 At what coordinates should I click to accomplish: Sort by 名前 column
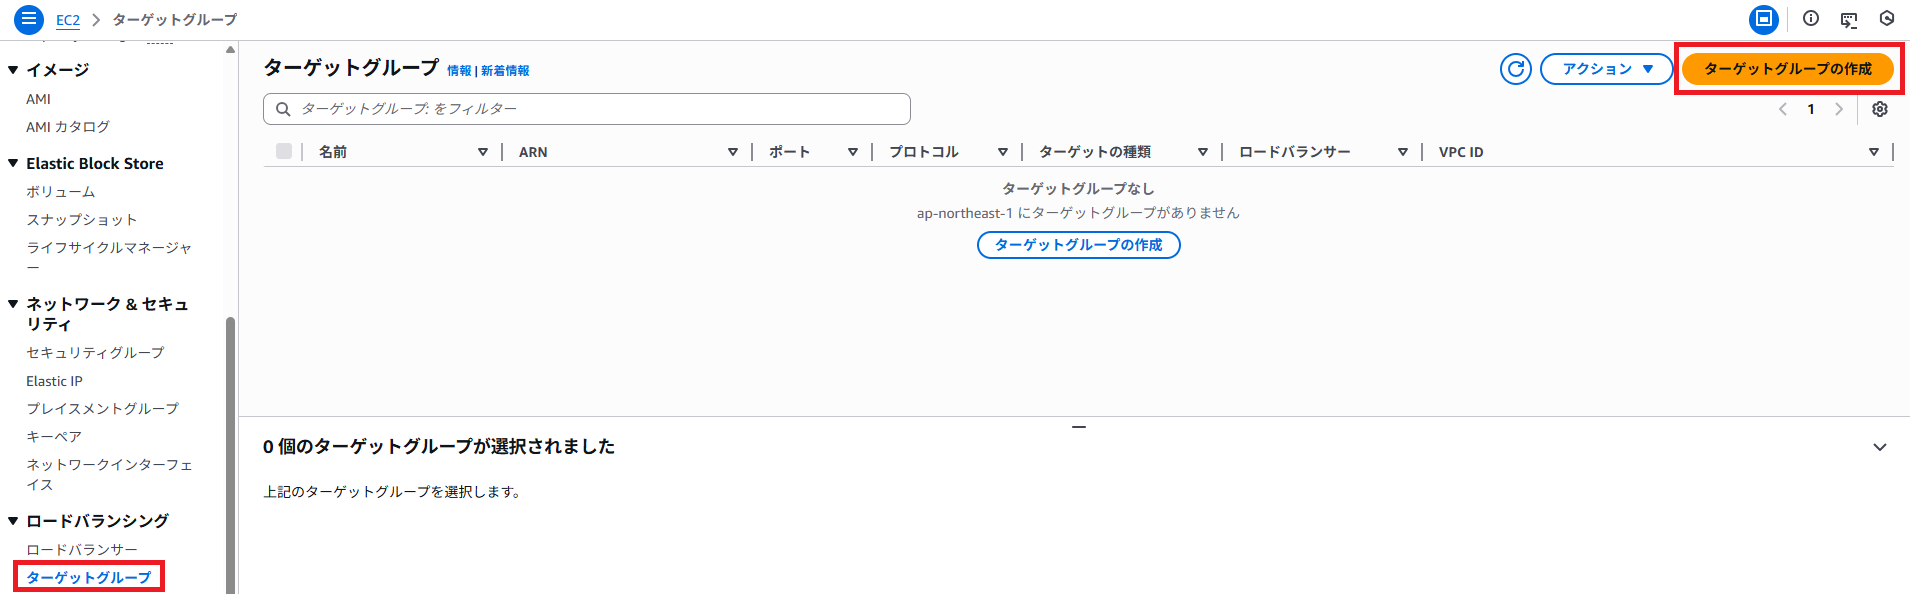(333, 152)
